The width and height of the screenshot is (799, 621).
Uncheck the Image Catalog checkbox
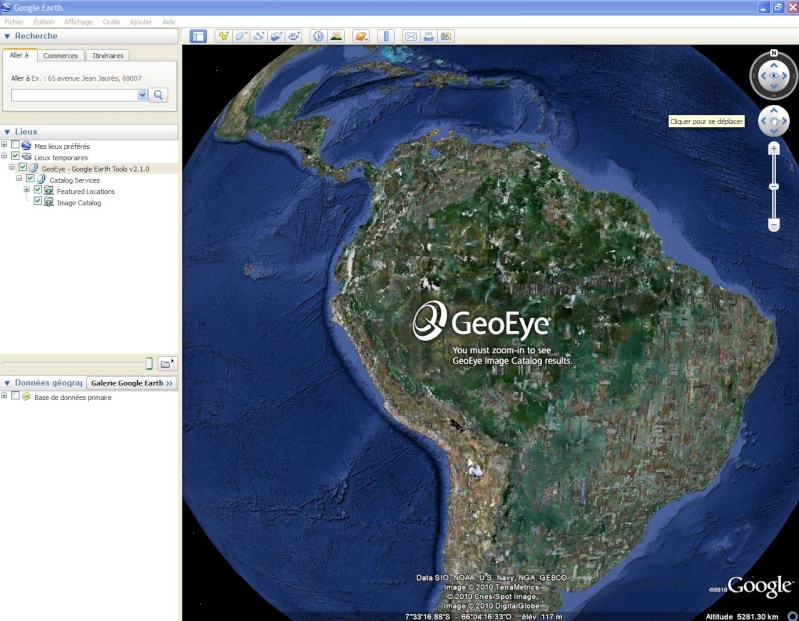pos(38,201)
